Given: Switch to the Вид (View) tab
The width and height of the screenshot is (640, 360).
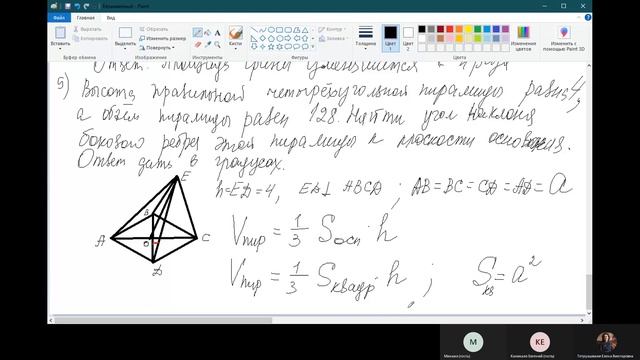Looking at the screenshot, I should (x=111, y=18).
